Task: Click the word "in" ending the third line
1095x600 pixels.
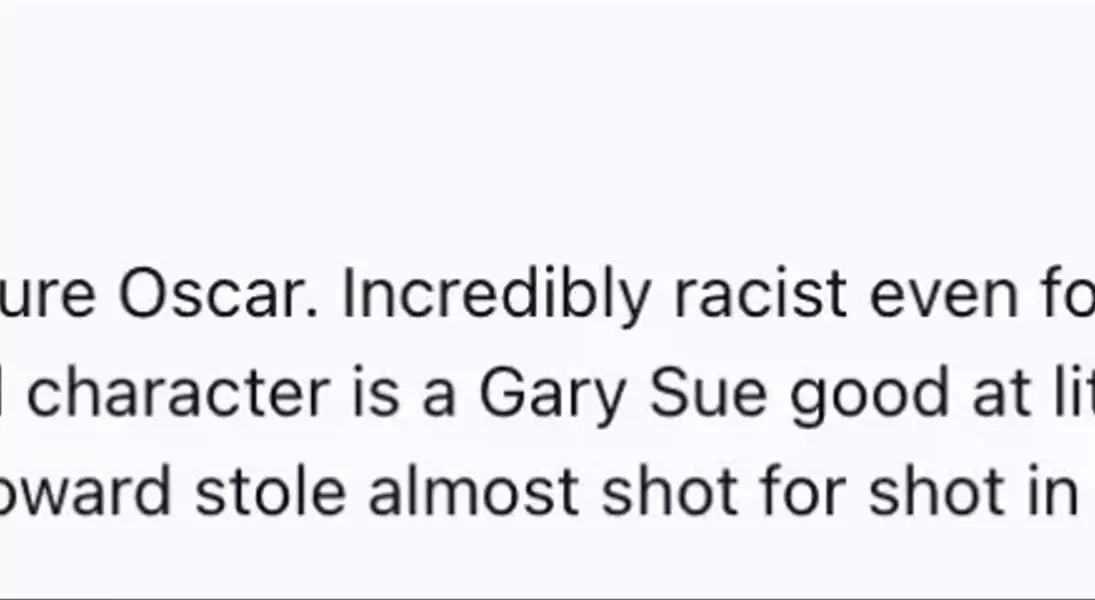Action: click(1059, 492)
